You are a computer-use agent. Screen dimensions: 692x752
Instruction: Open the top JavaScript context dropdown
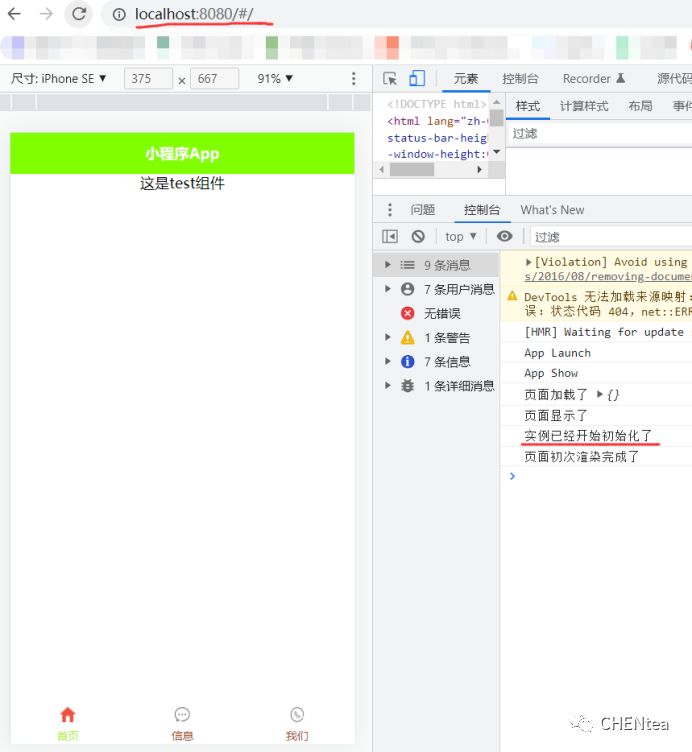[x=461, y=236]
